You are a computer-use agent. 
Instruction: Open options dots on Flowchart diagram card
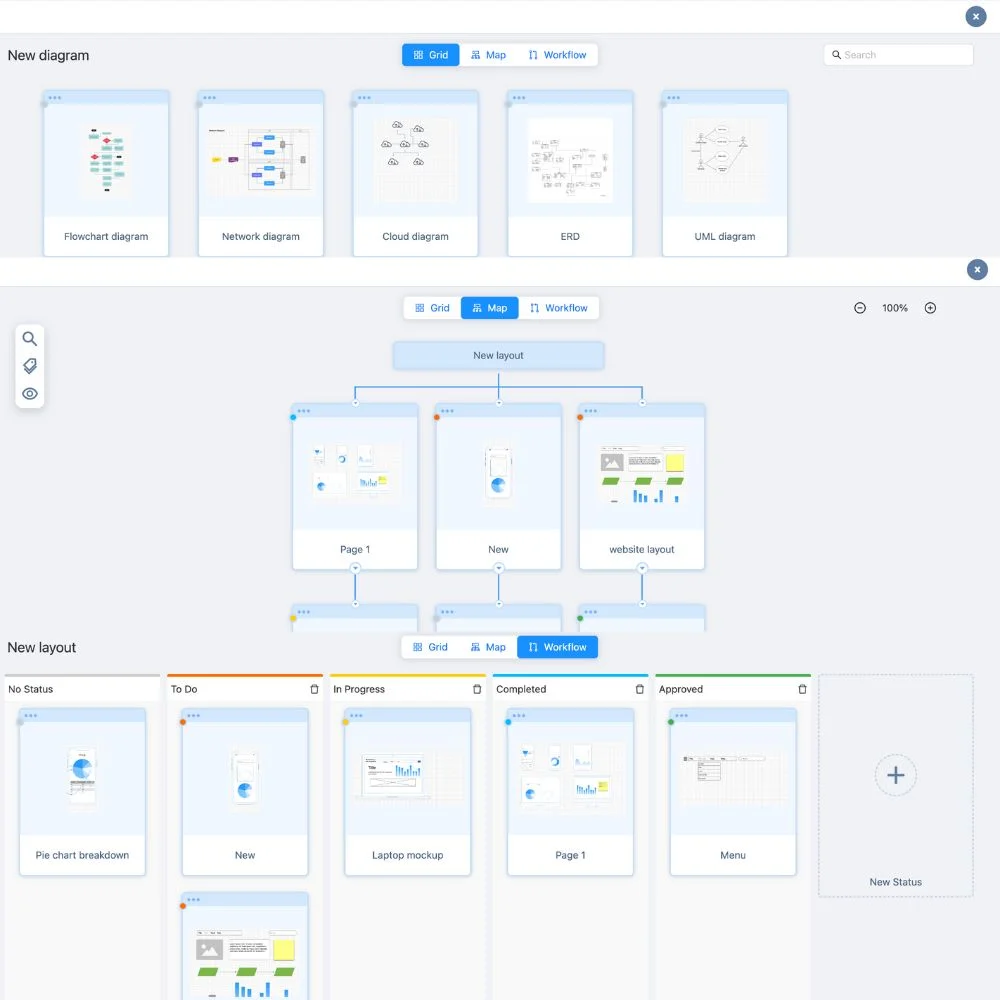(x=55, y=98)
